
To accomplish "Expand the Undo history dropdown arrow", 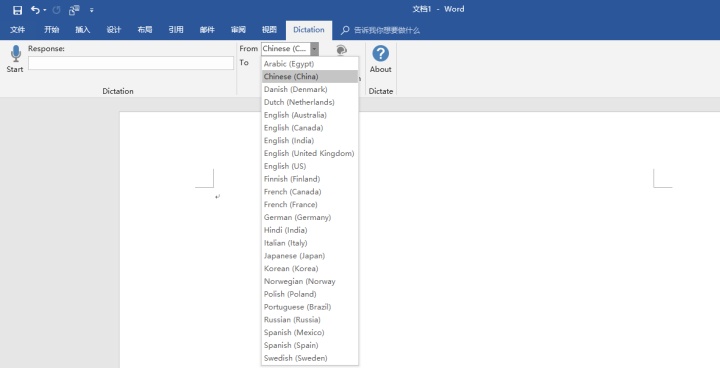I will click(45, 10).
